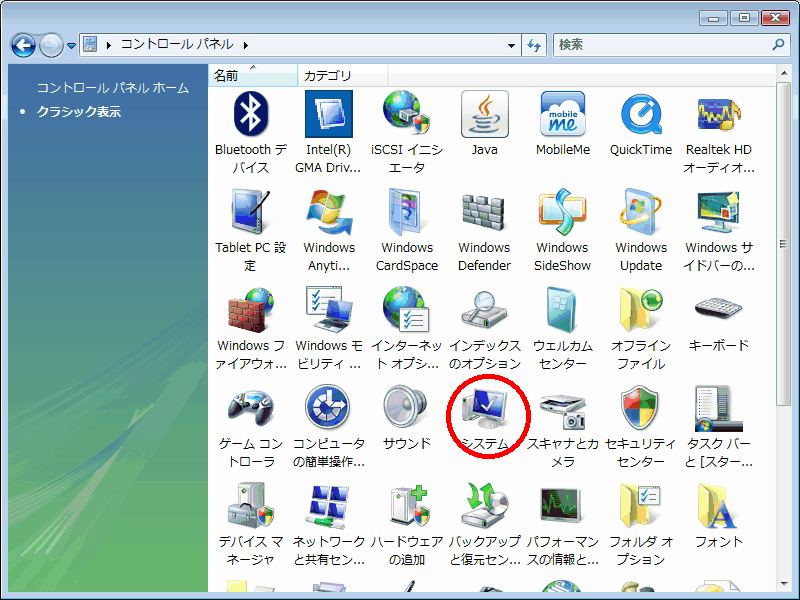This screenshot has height=600, width=800.
Task: Open インターネット オプション
Action: click(x=407, y=329)
